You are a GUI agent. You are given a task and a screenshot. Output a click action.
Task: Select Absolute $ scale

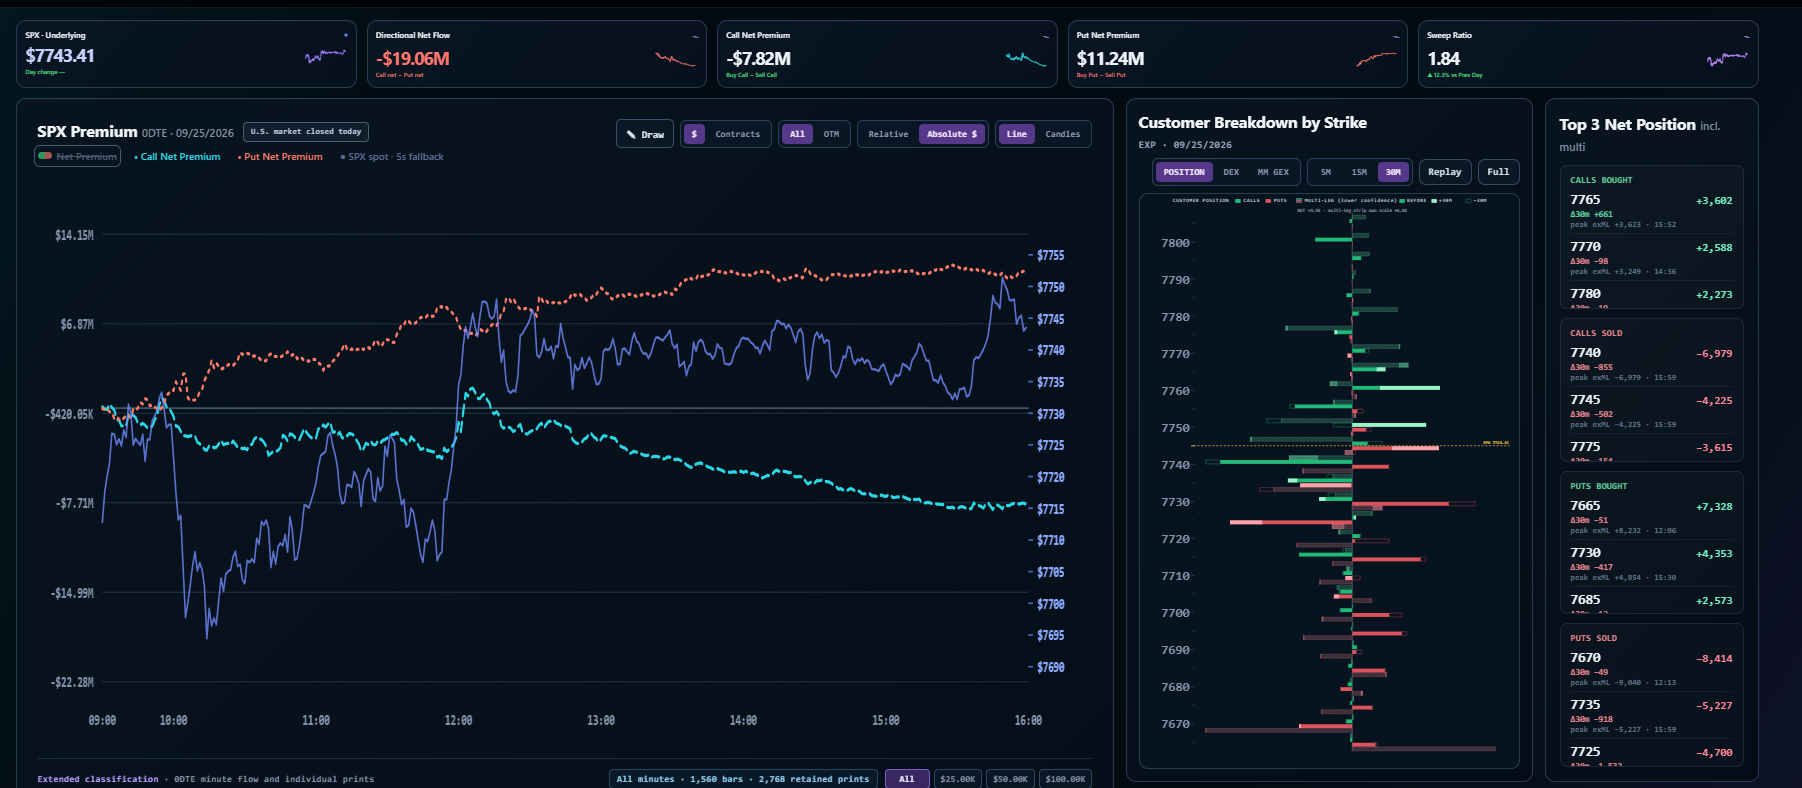click(952, 134)
